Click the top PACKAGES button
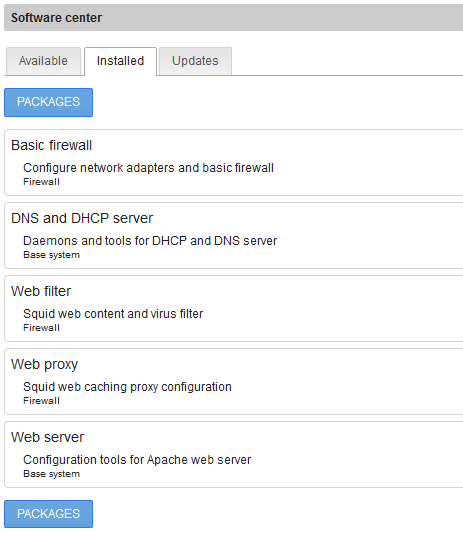This screenshot has width=463, height=538. pyautogui.click(x=48, y=102)
